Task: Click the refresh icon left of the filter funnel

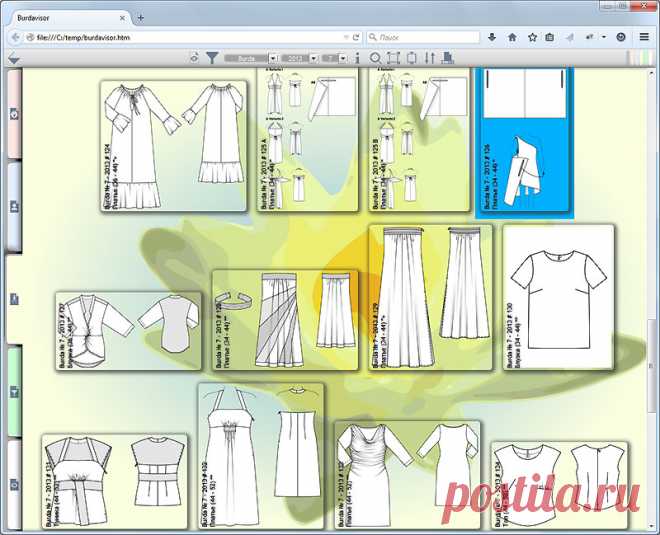Action: click(194, 58)
